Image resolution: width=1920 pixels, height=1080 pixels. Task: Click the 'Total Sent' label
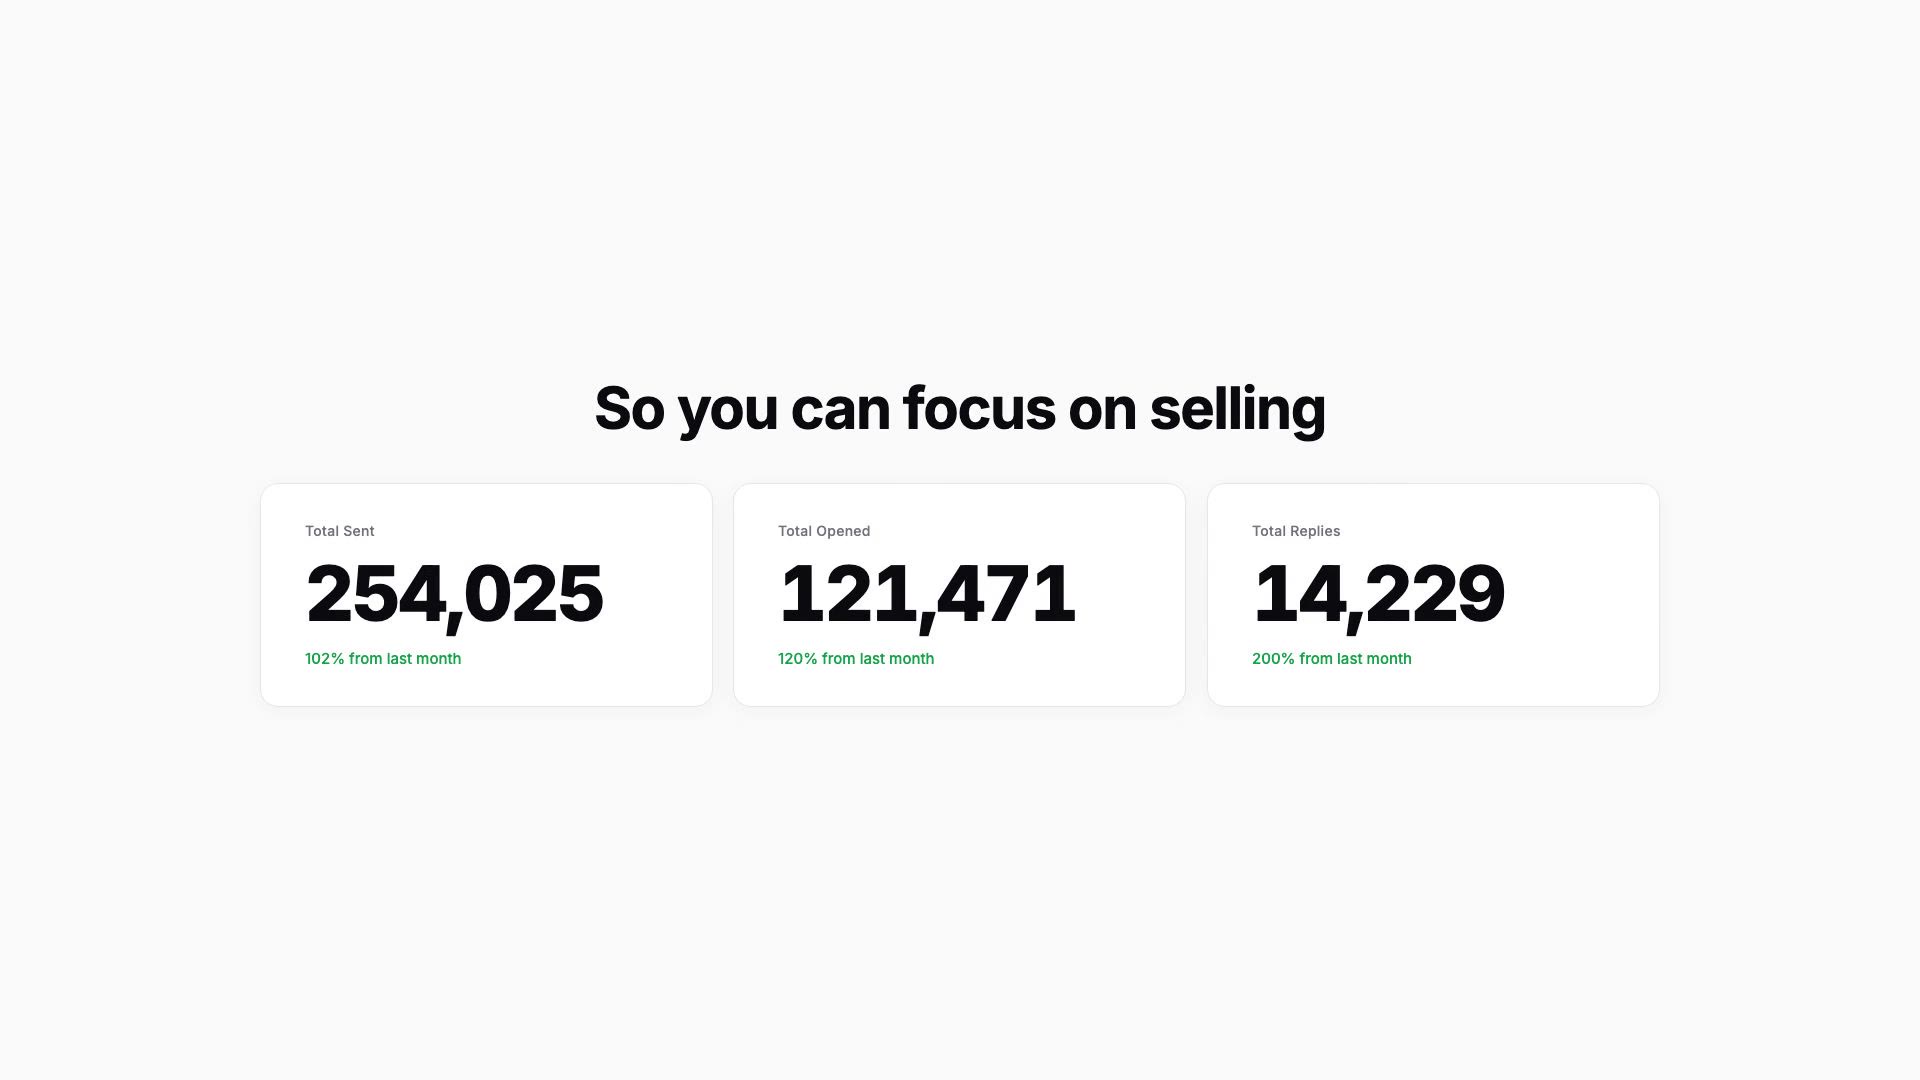pos(340,531)
